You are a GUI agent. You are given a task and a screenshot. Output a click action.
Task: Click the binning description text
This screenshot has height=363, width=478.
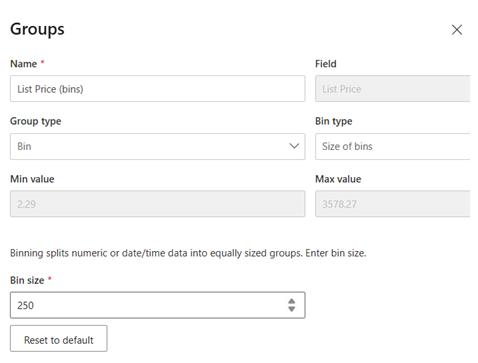point(188,253)
